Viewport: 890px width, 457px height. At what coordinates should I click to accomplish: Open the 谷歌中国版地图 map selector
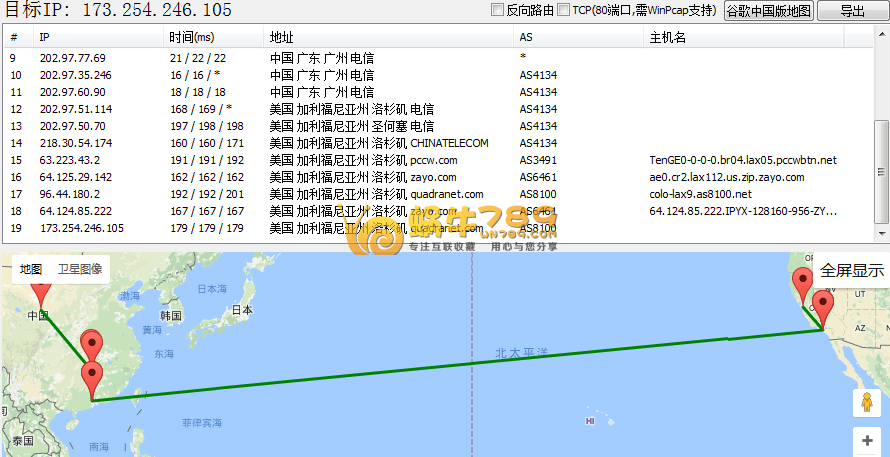pos(768,11)
